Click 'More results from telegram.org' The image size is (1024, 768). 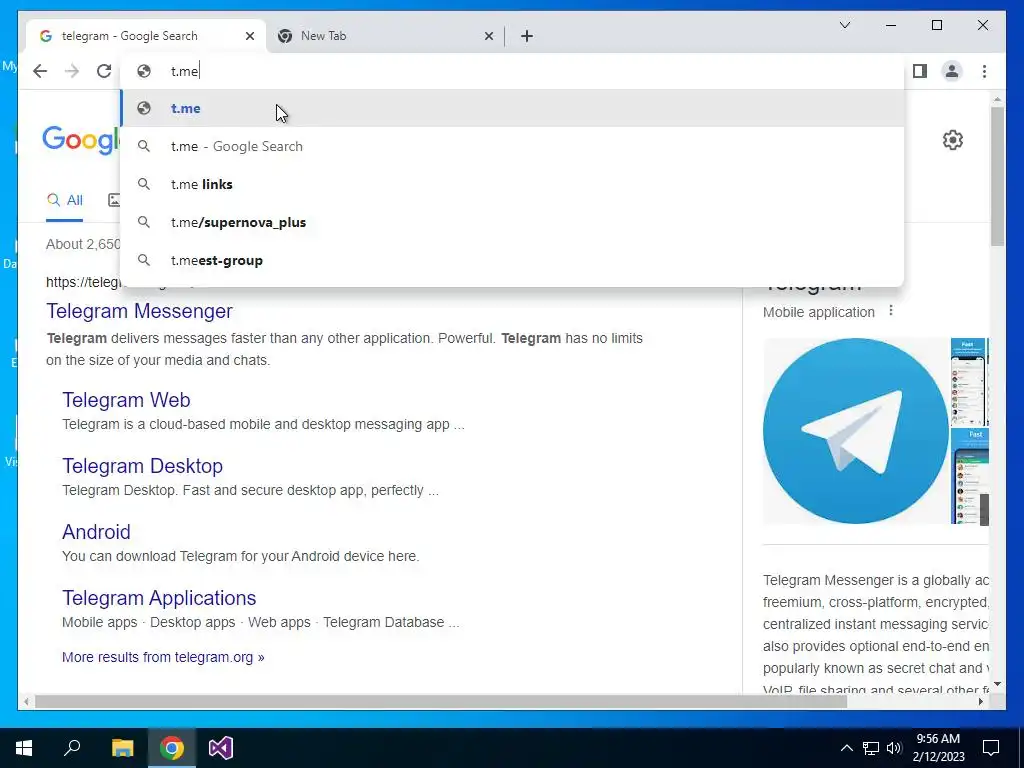point(163,657)
